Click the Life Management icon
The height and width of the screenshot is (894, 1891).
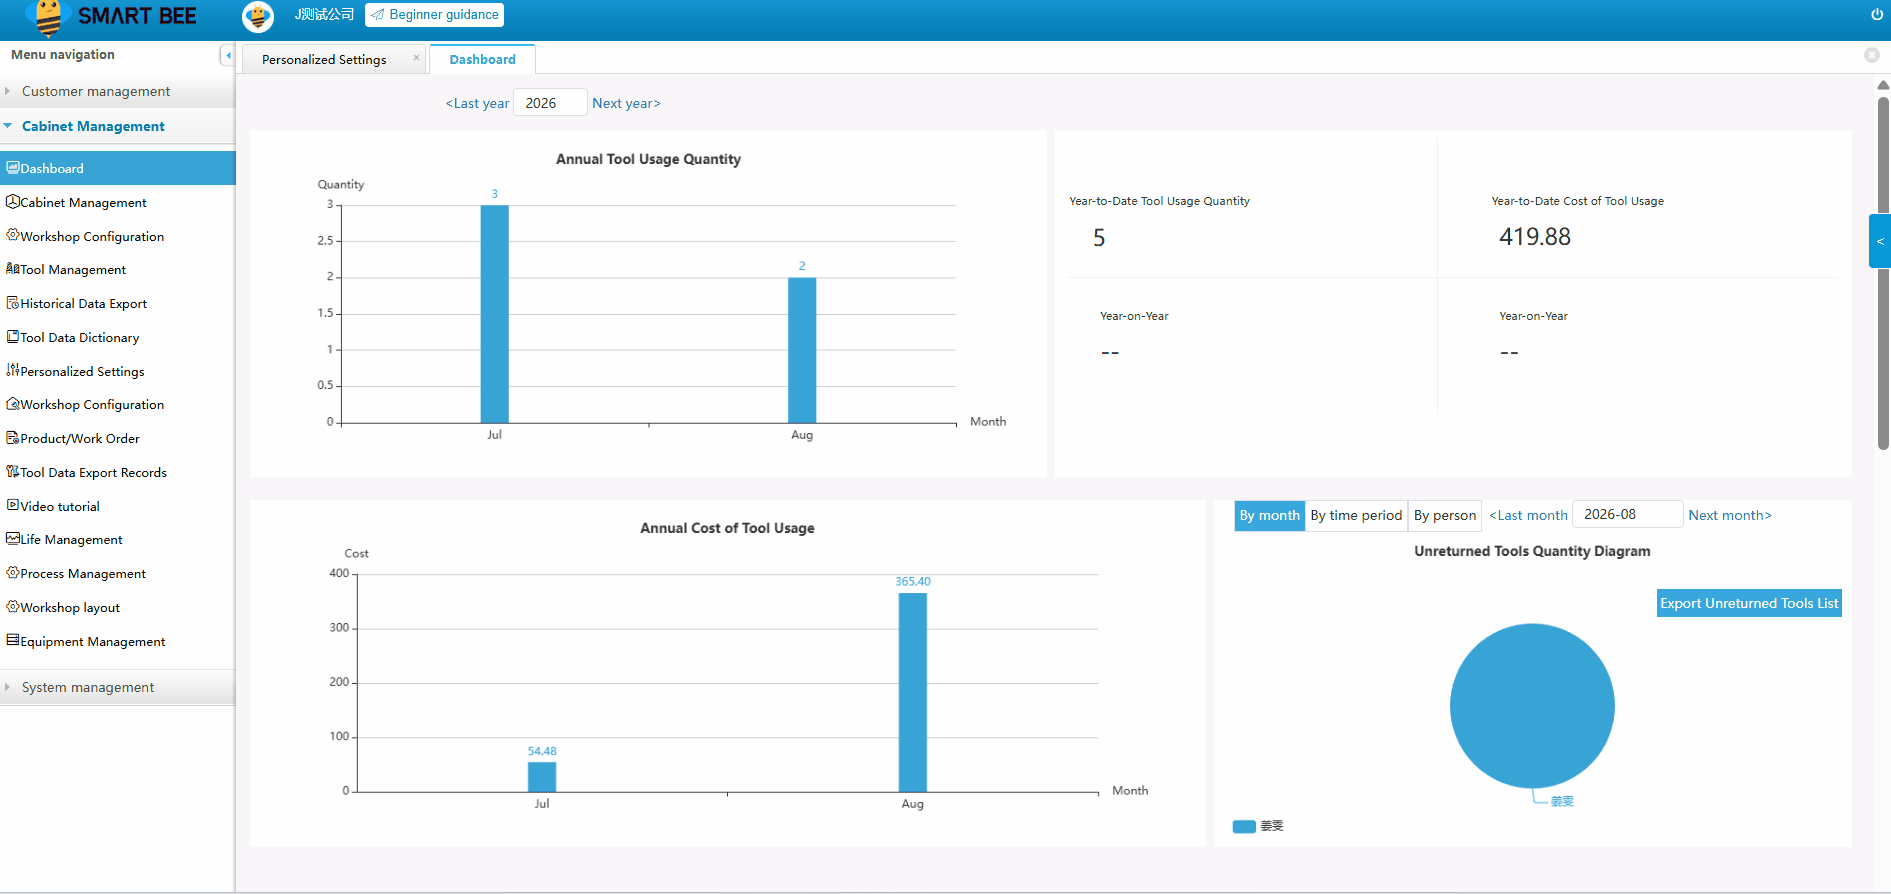[x=13, y=538]
